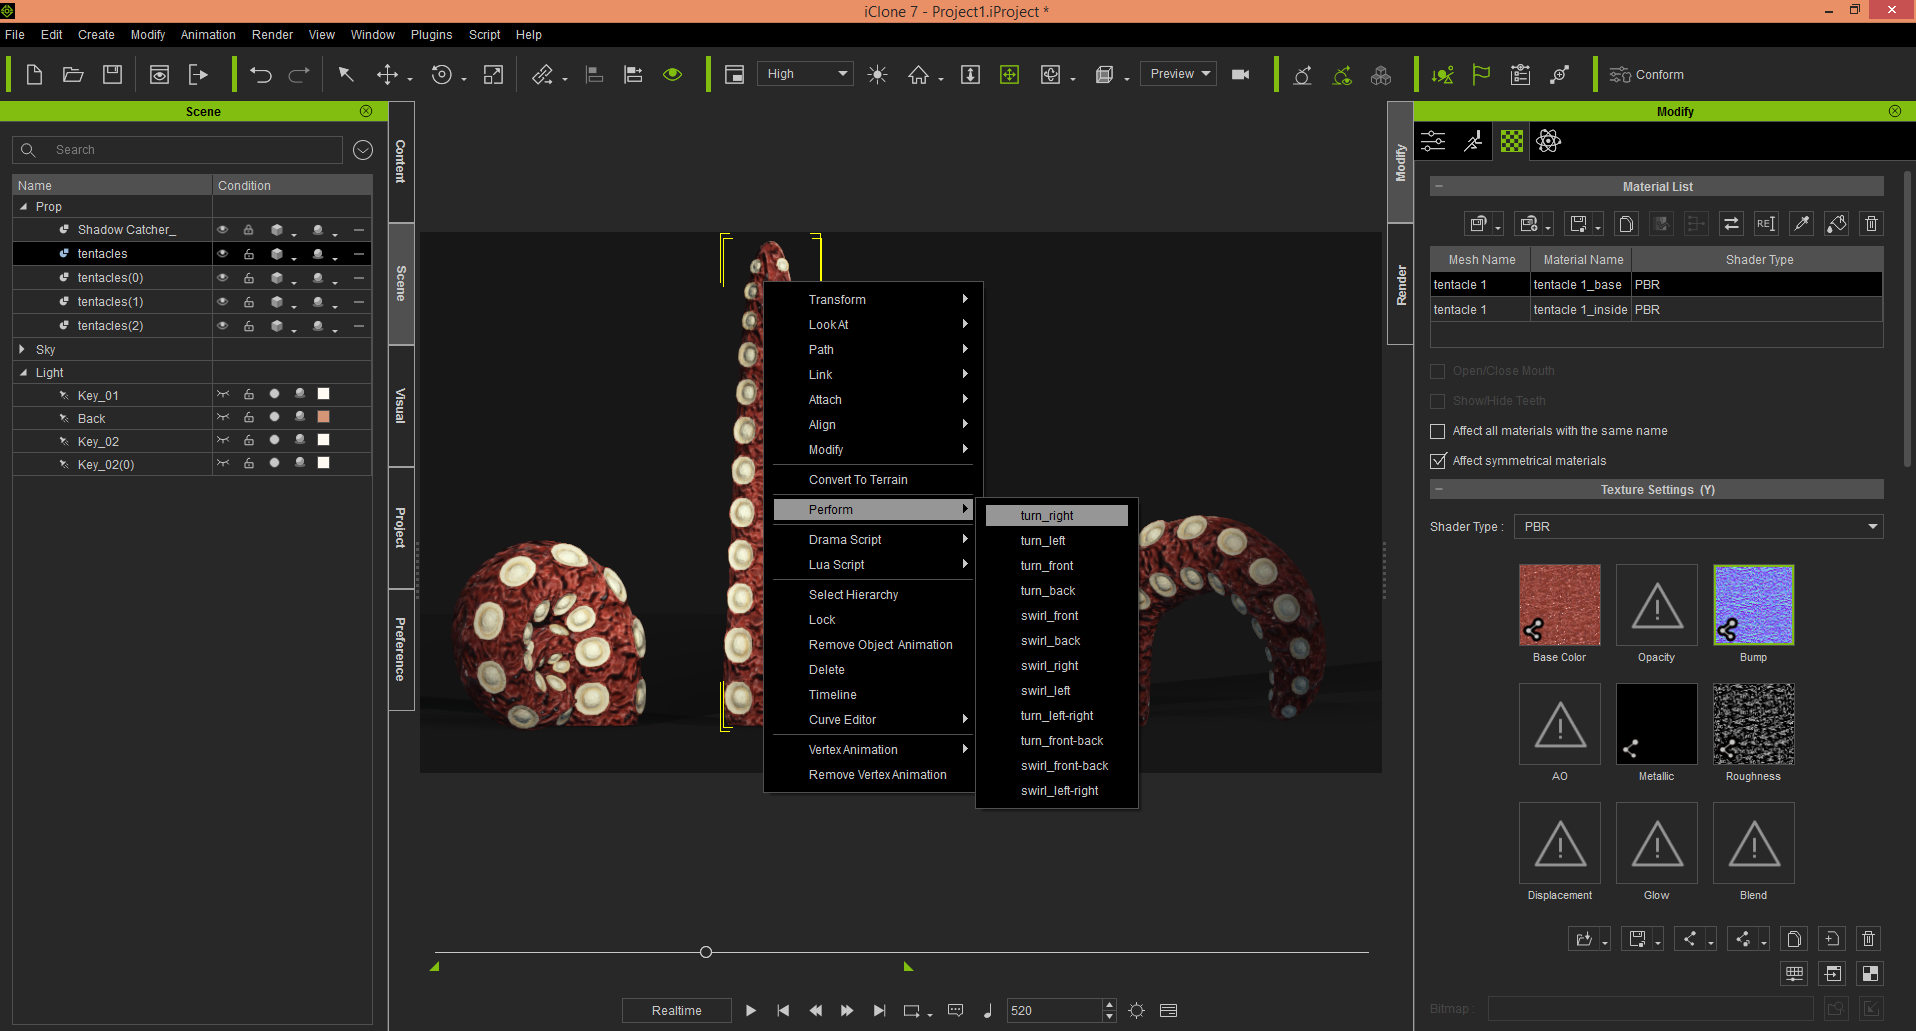Screen dimensions: 1916x1031
Task: Click the flag icon in the toolbar
Action: [x=1481, y=74]
